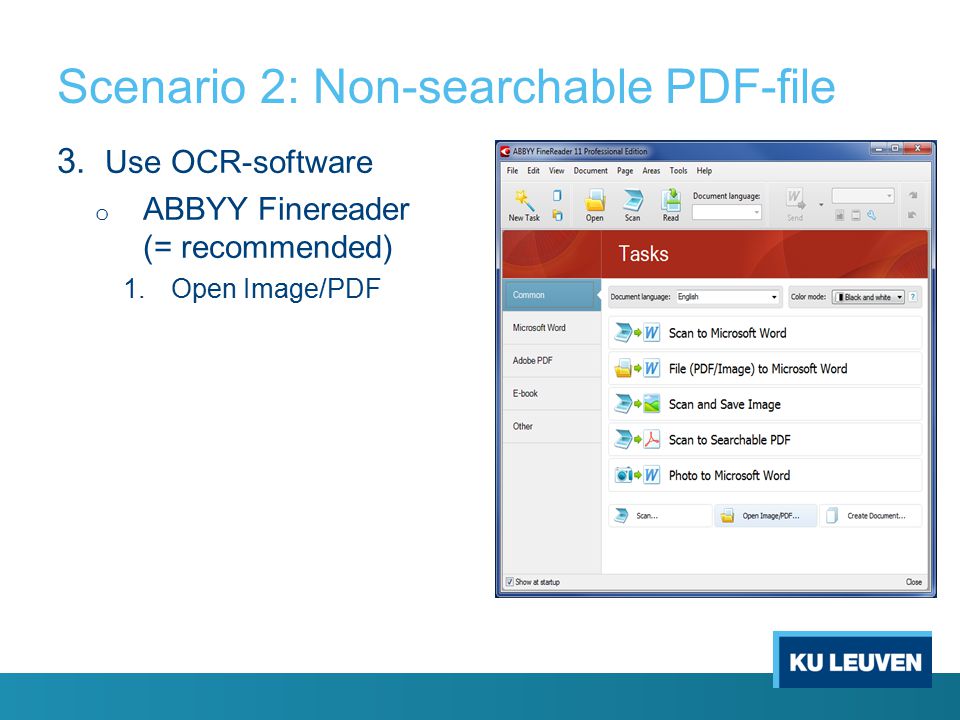Click the Scan toolbar icon

[632, 200]
